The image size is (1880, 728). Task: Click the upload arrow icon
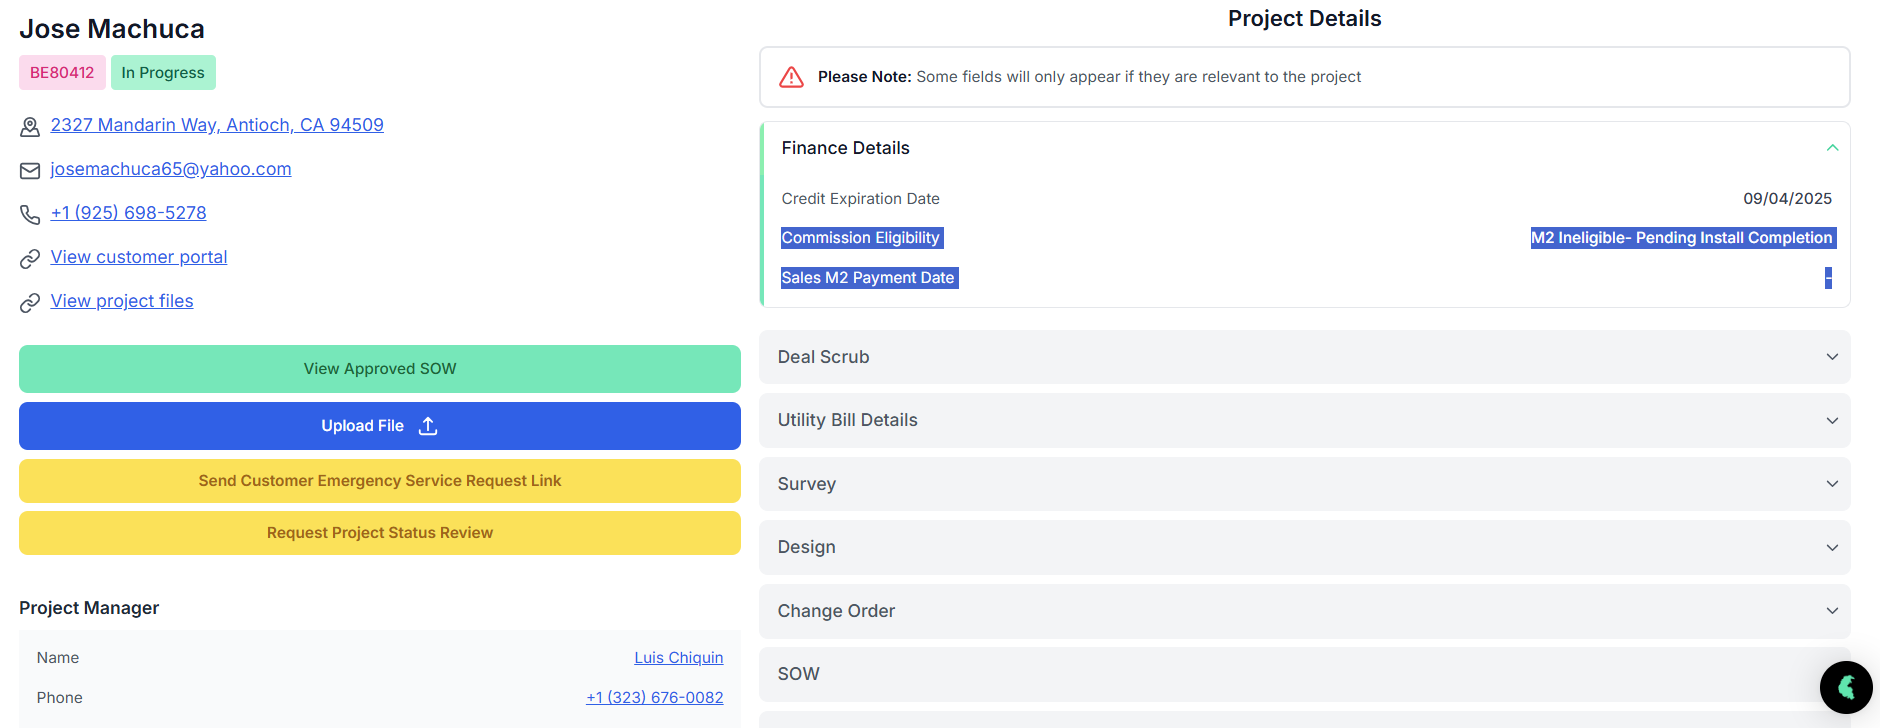428,426
